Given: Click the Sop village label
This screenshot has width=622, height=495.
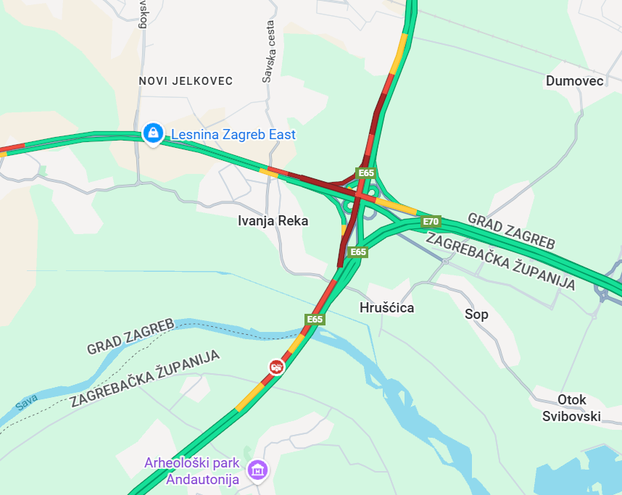Looking at the screenshot, I should 476,315.
